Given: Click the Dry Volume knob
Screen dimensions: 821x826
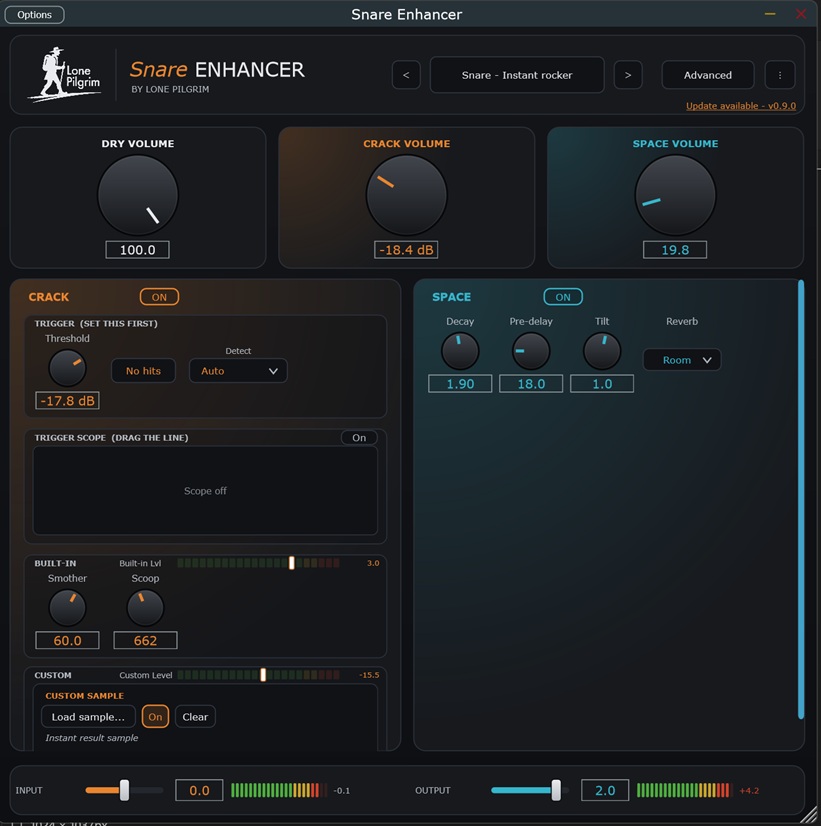Looking at the screenshot, I should (138, 195).
